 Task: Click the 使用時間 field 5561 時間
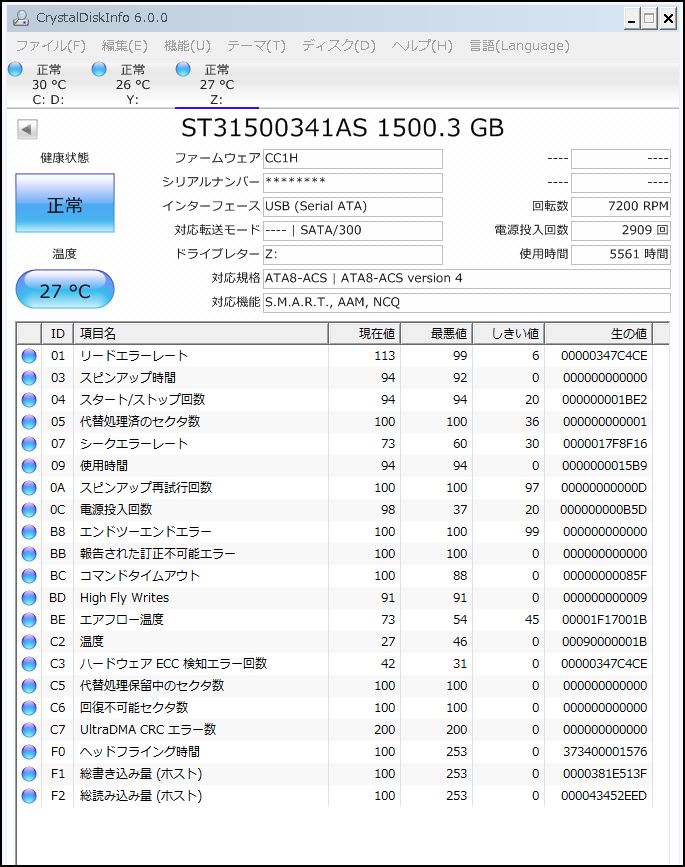pyautogui.click(x=621, y=254)
